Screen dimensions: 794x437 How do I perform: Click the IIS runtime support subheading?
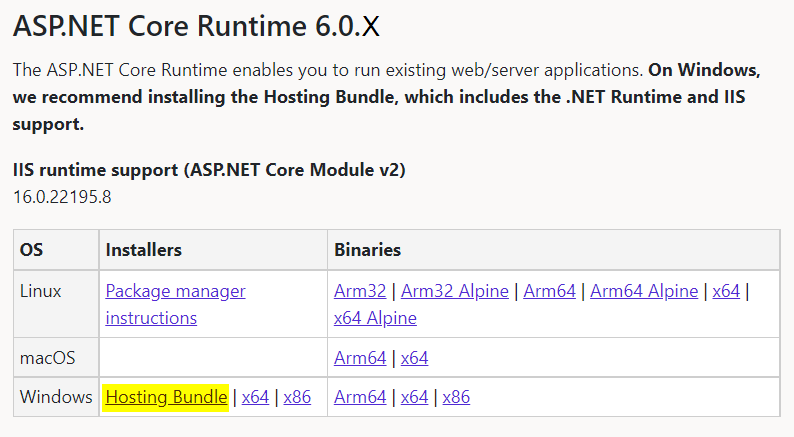(209, 170)
